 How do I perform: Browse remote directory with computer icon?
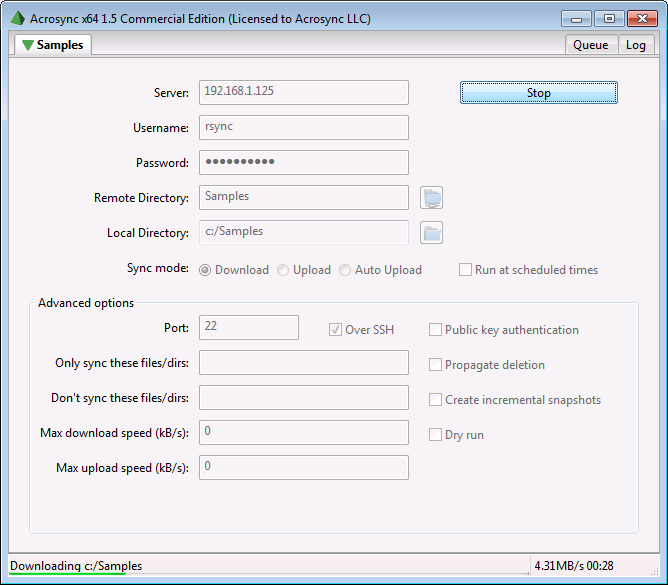pos(431,198)
